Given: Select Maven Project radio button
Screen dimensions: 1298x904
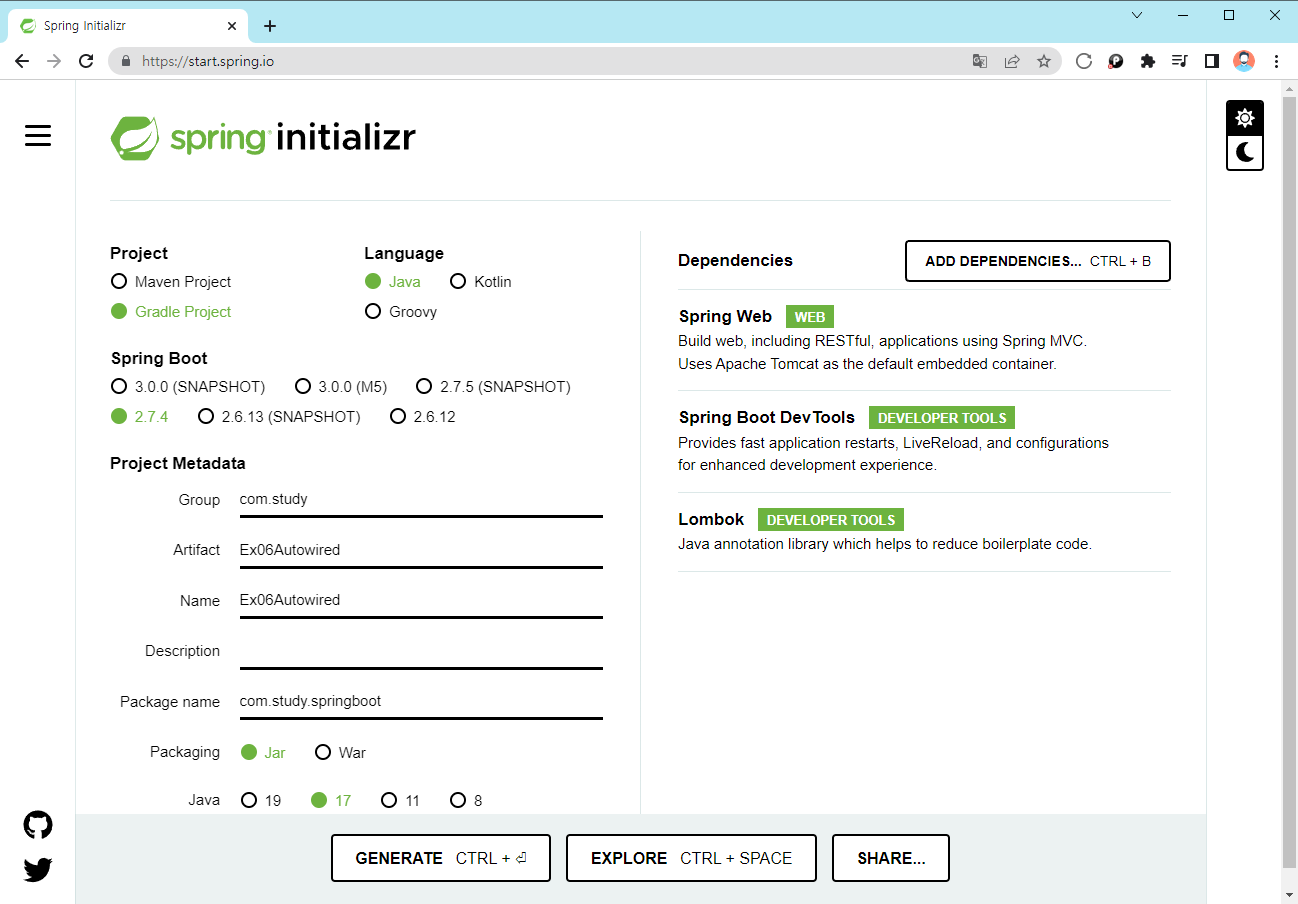Looking at the screenshot, I should [x=171, y=282].
